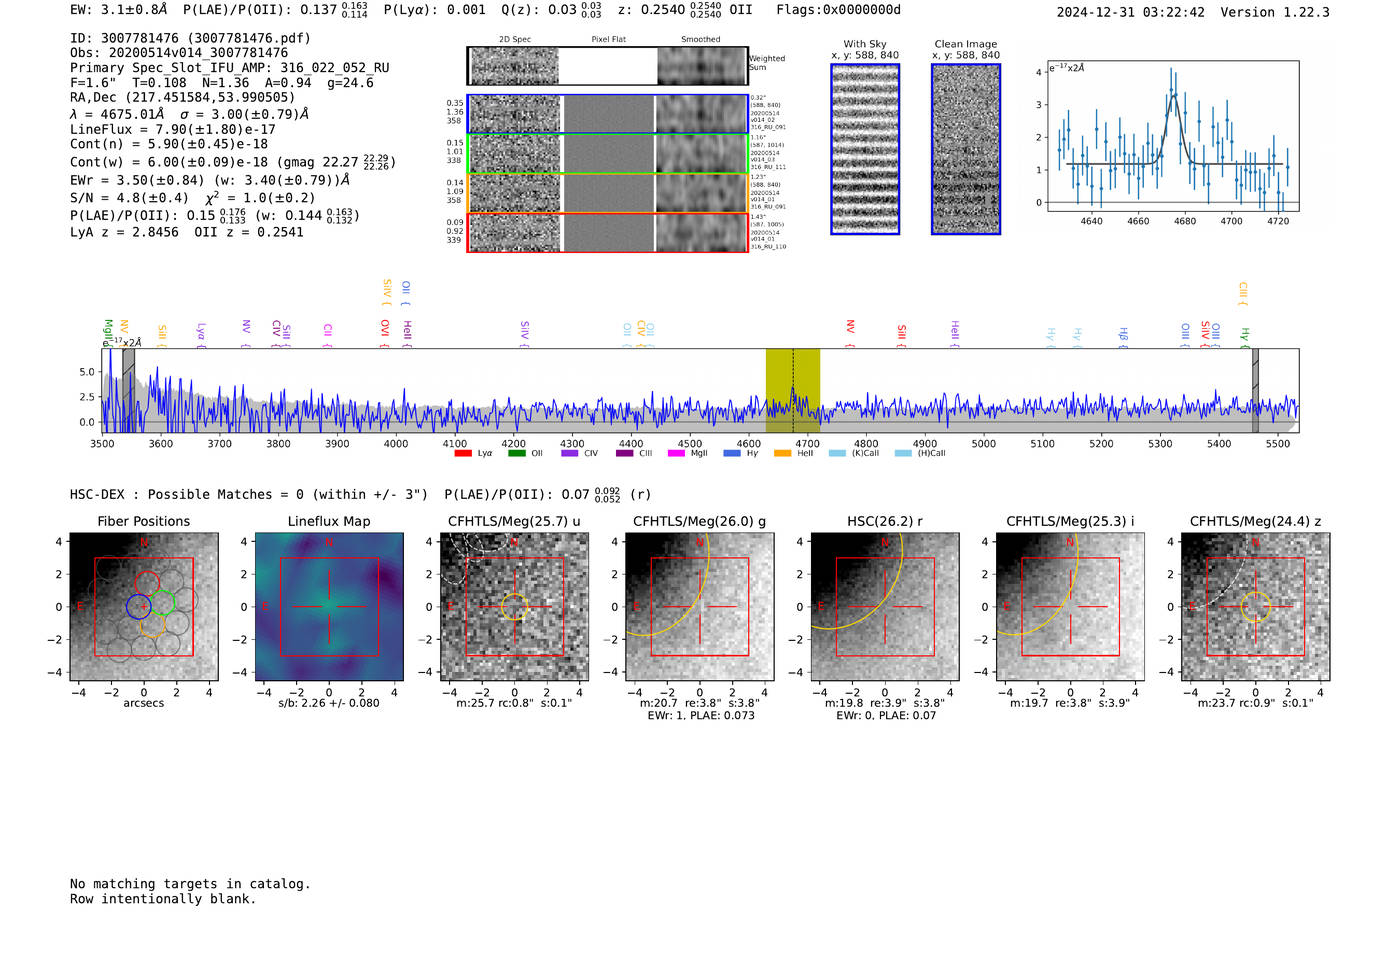The height and width of the screenshot is (953, 1400).
Task: Click 'Obs: 20200514v014_3007781476' text
Action: click(179, 53)
